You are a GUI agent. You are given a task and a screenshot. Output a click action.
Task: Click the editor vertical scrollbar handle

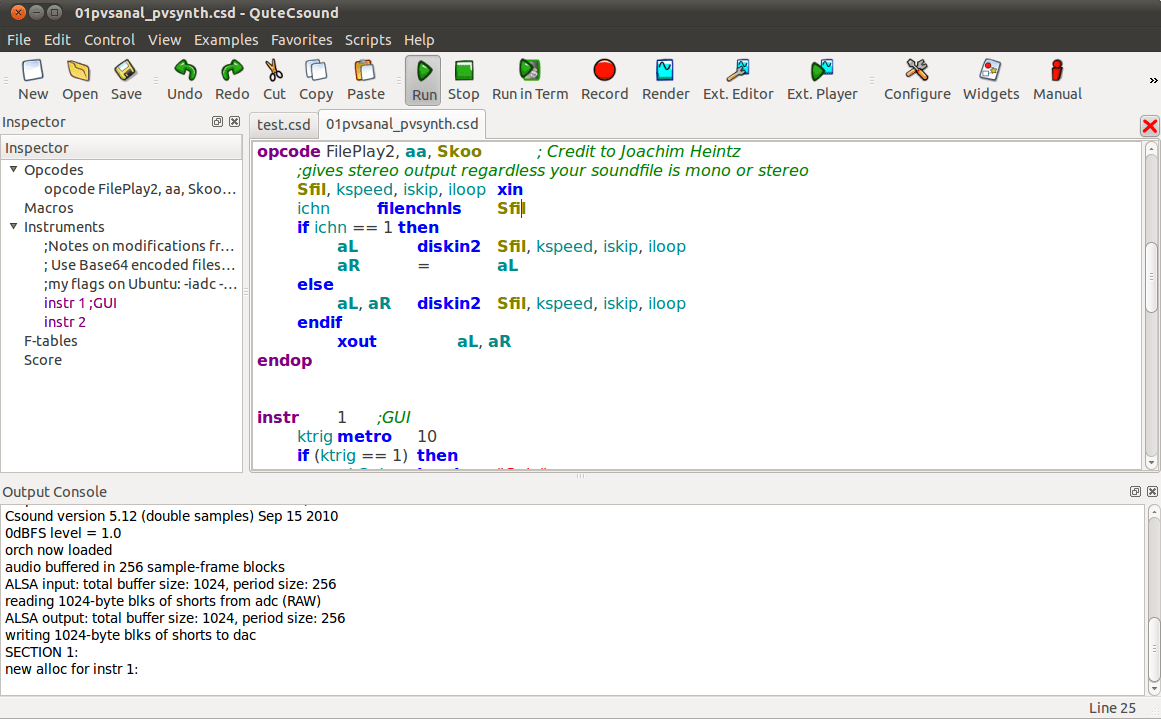[x=1151, y=277]
